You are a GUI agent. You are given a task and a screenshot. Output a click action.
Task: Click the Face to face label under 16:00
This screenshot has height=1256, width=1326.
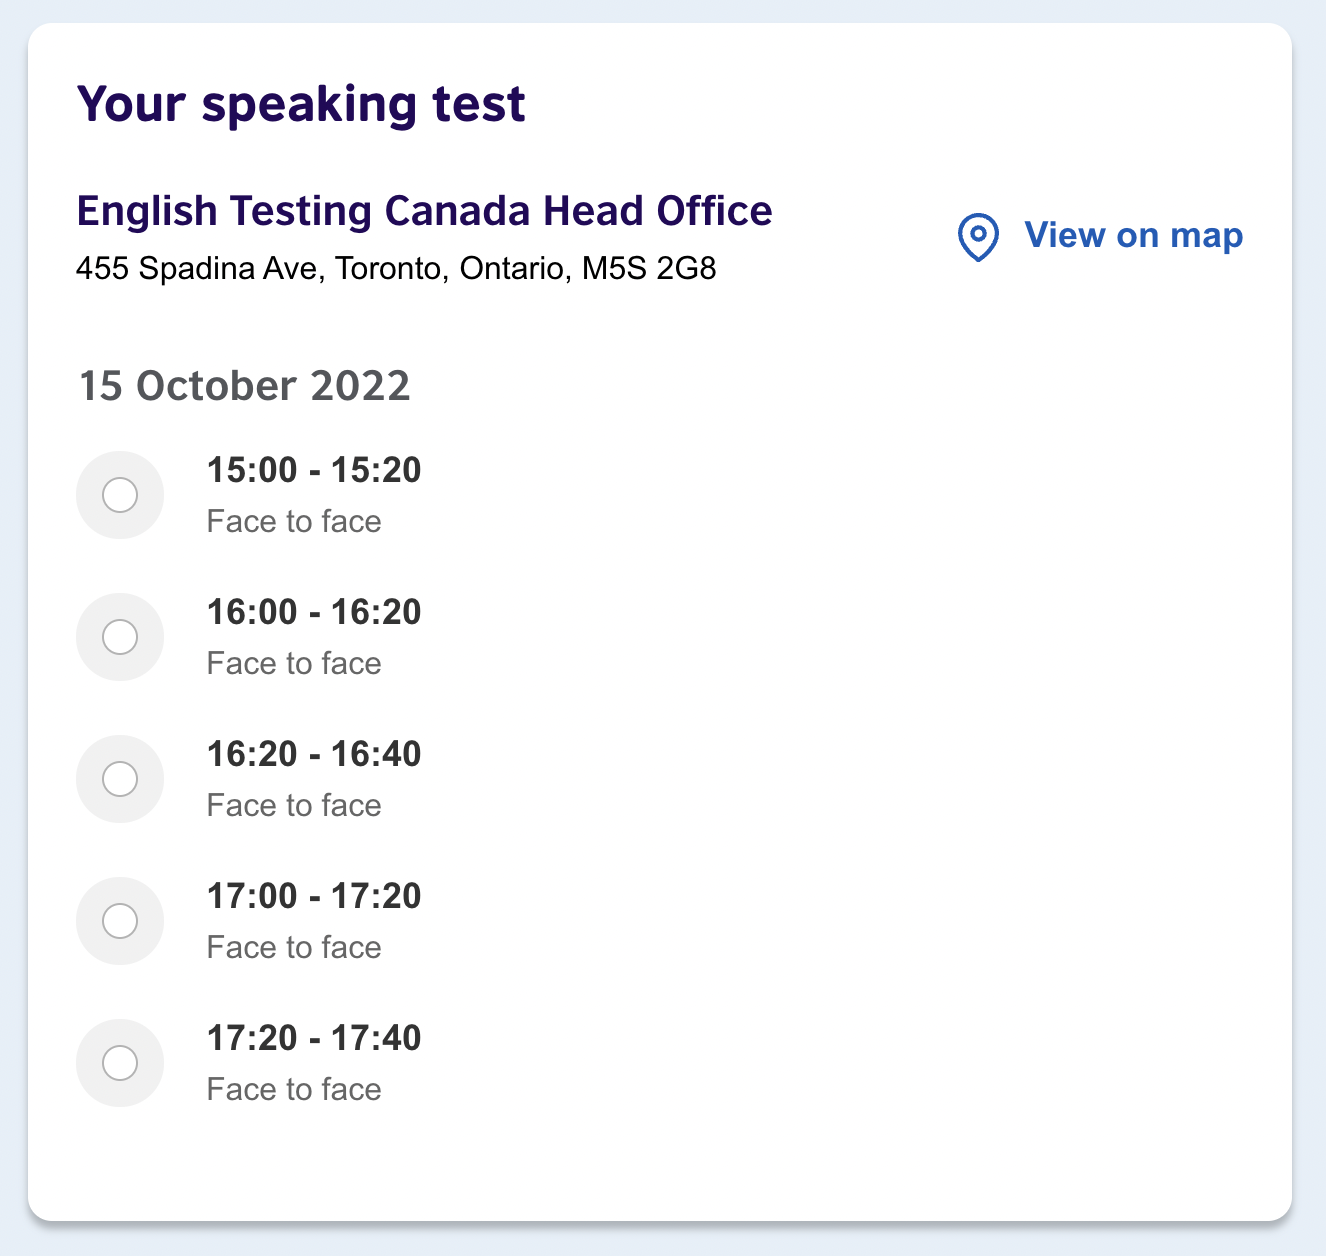(x=294, y=663)
